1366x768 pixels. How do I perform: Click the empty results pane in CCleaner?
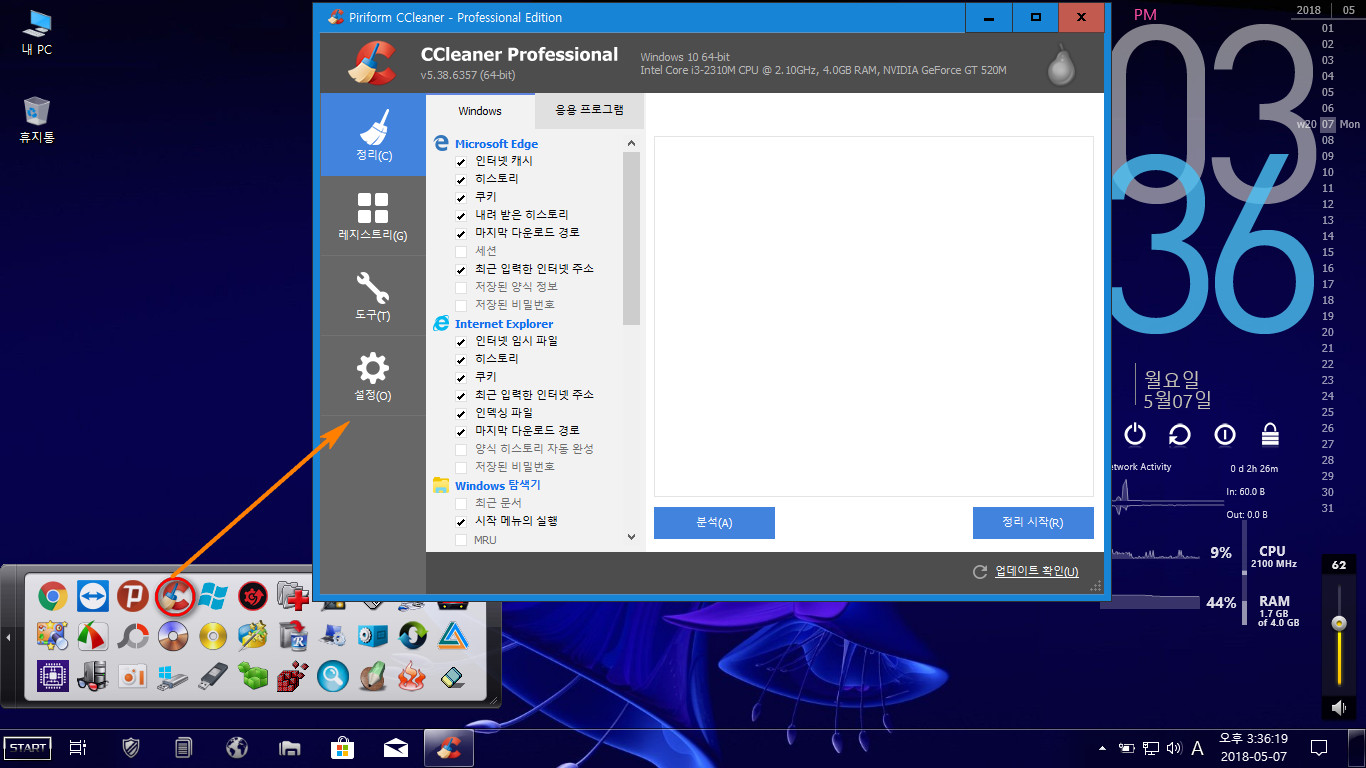pos(874,316)
